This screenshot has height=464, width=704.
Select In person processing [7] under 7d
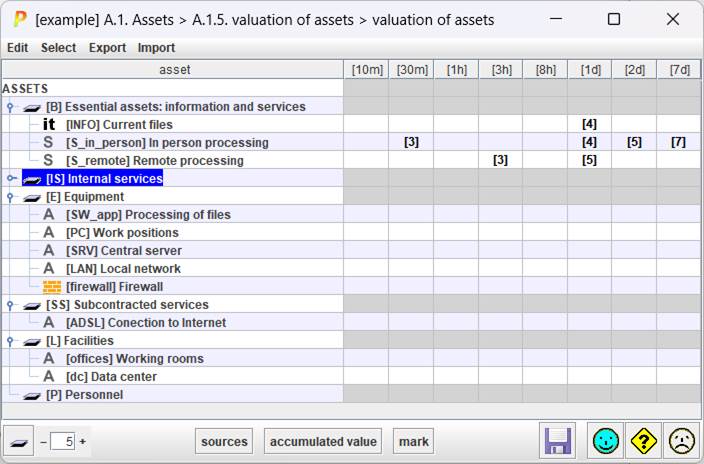tap(678, 142)
